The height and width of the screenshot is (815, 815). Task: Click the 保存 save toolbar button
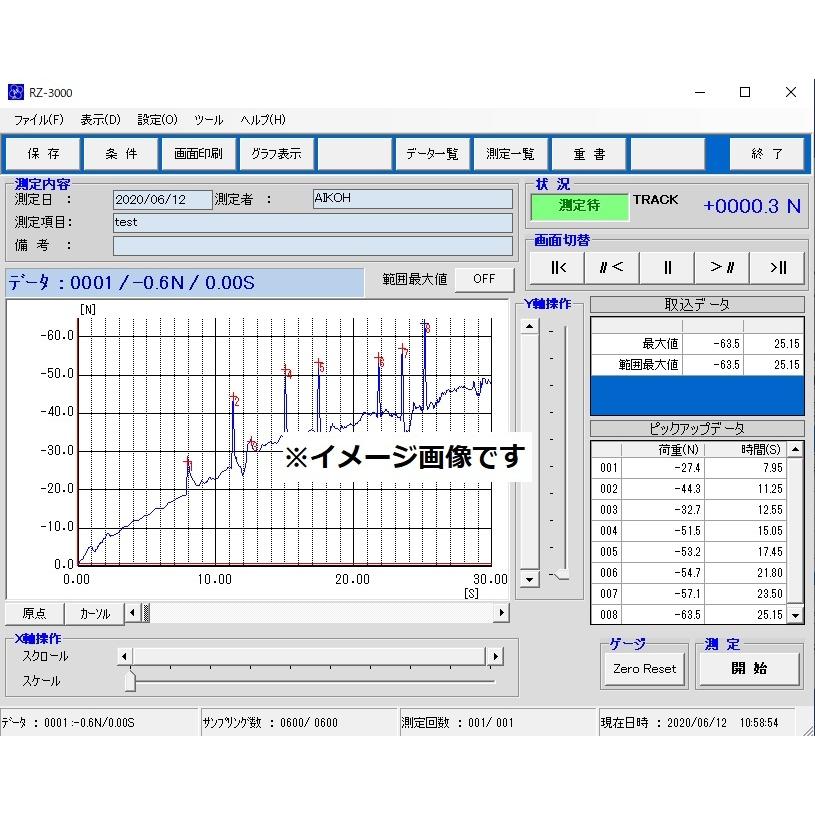pyautogui.click(x=44, y=154)
